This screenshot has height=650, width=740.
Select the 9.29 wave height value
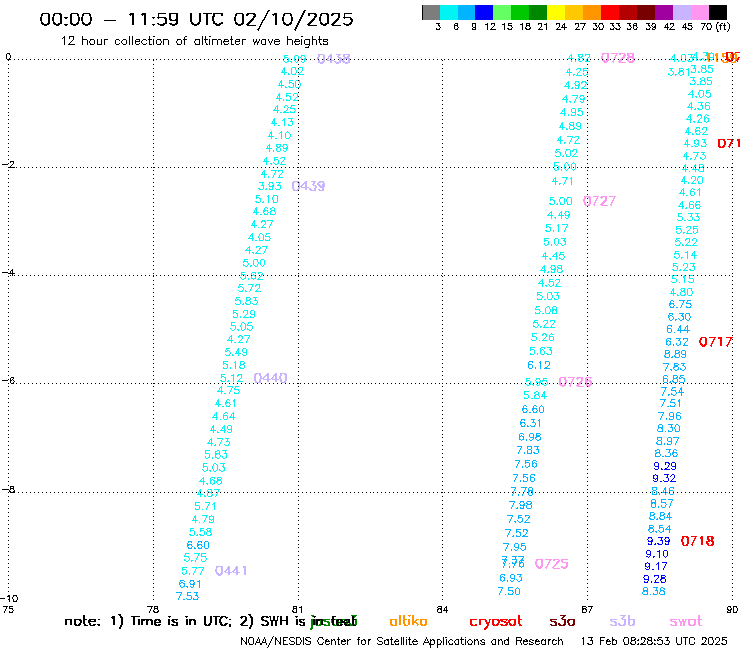pos(665,466)
